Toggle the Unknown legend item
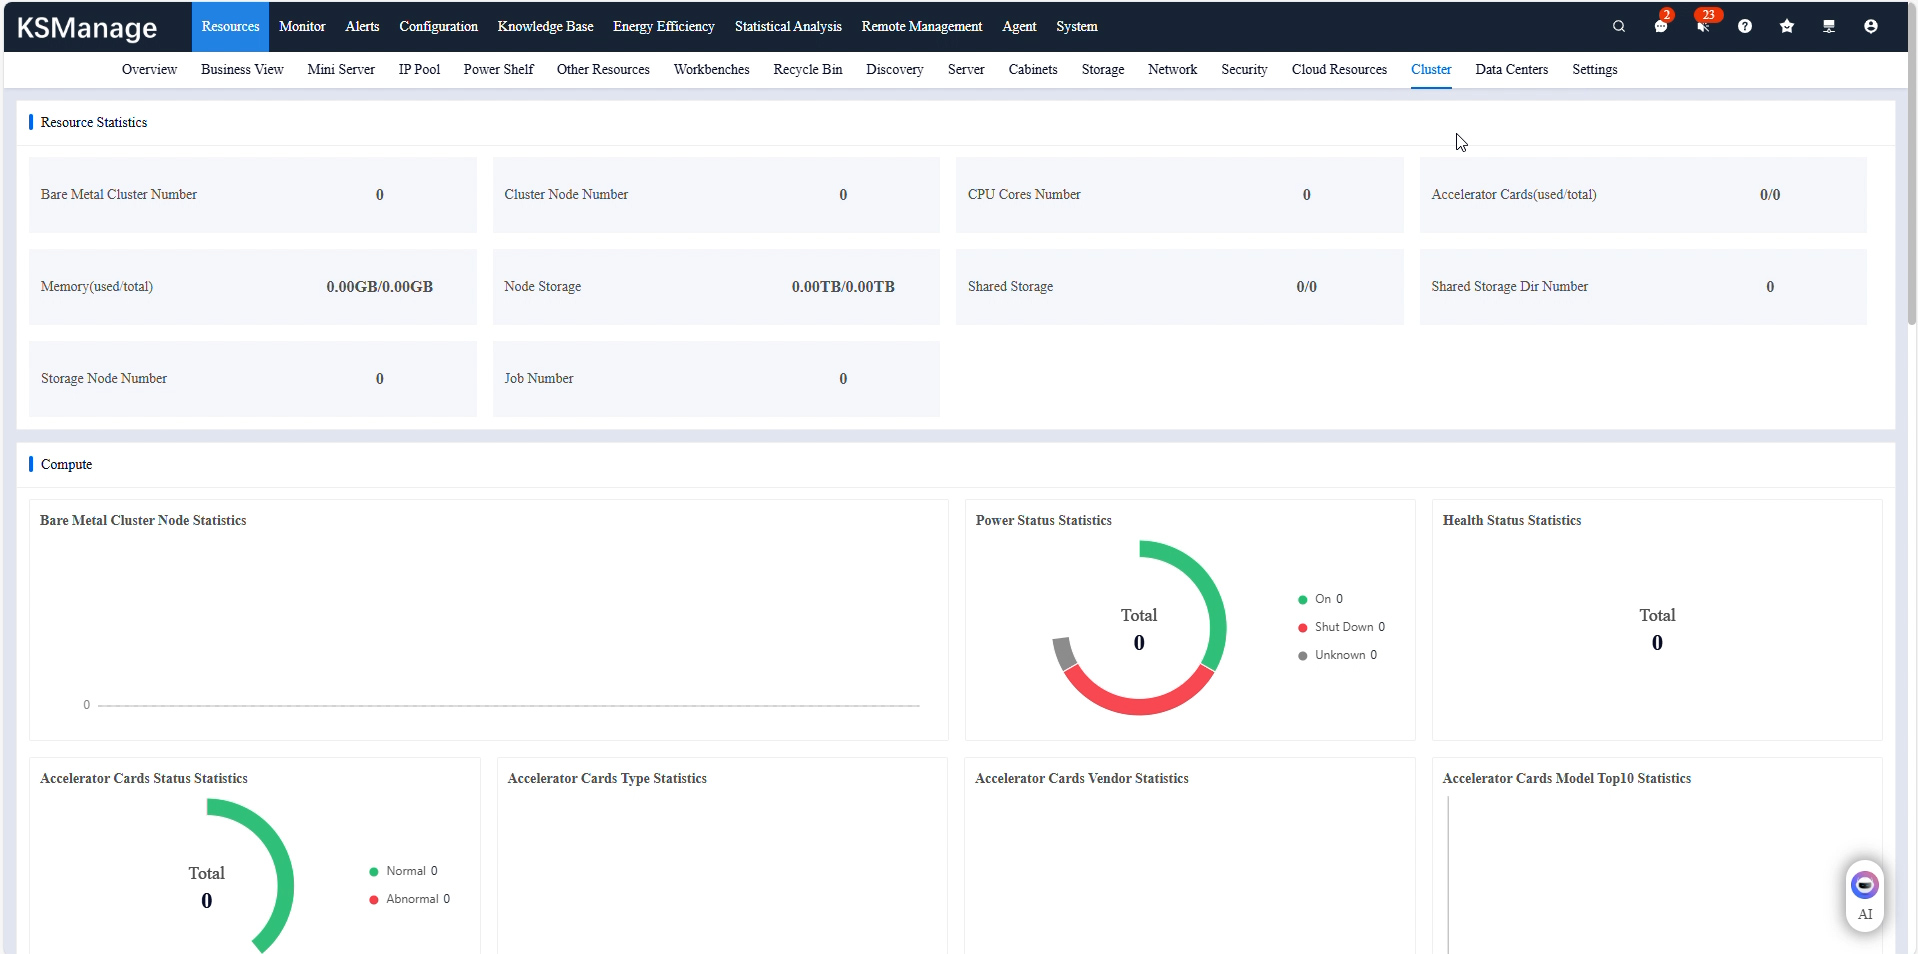 1337,655
